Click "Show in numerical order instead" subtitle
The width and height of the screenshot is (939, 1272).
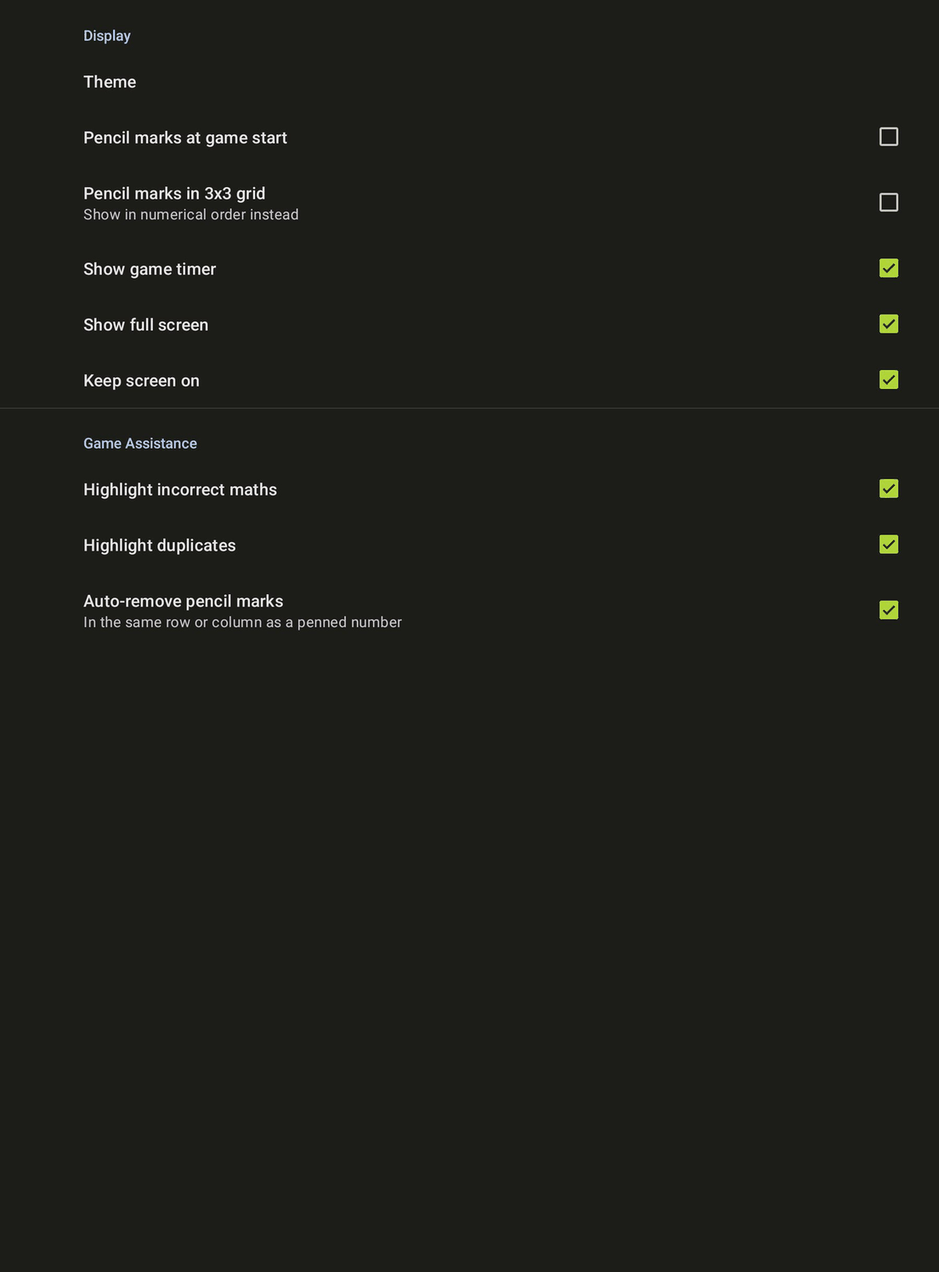click(x=191, y=215)
